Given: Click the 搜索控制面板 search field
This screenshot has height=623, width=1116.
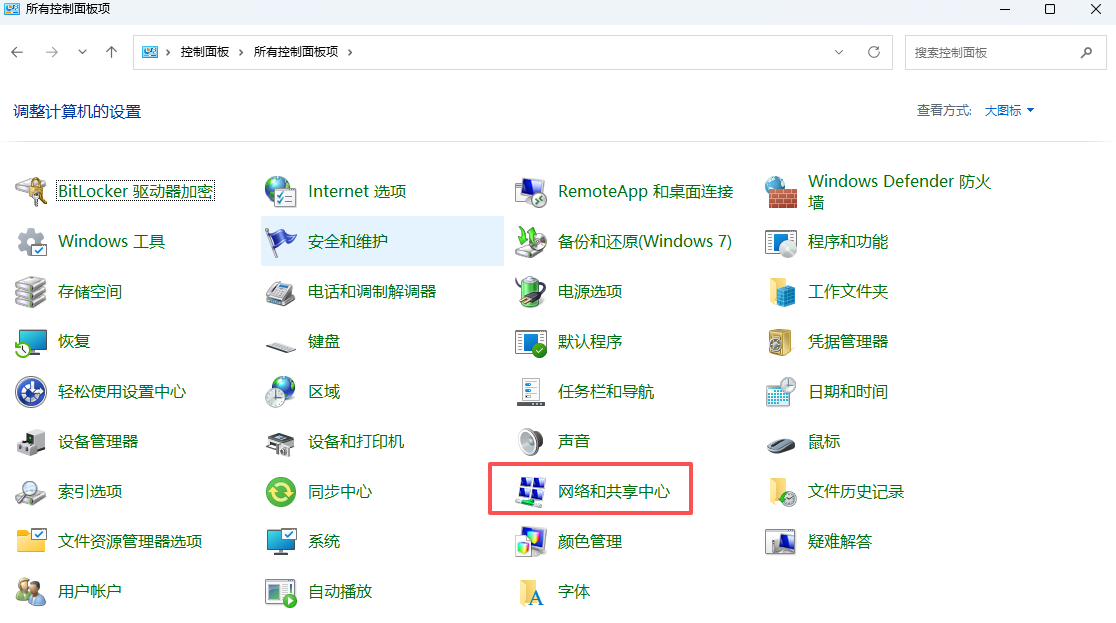Looking at the screenshot, I should (990, 52).
